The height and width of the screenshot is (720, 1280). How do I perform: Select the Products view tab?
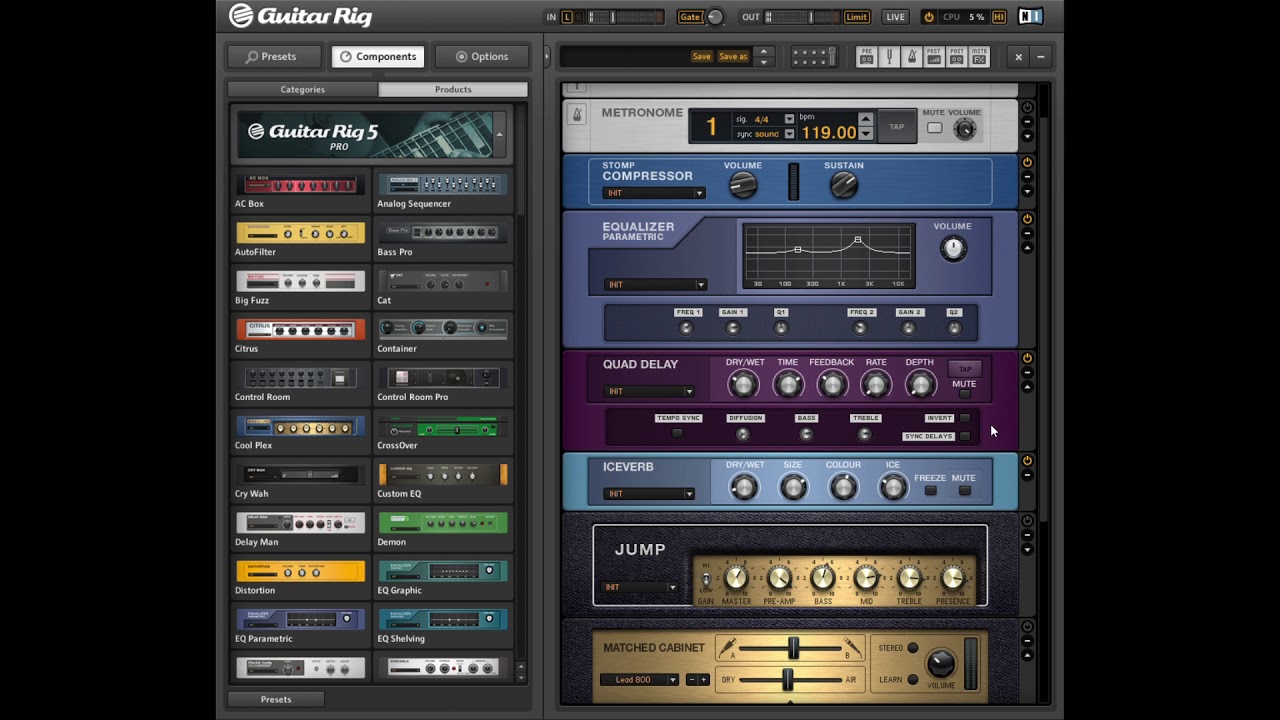tap(453, 90)
